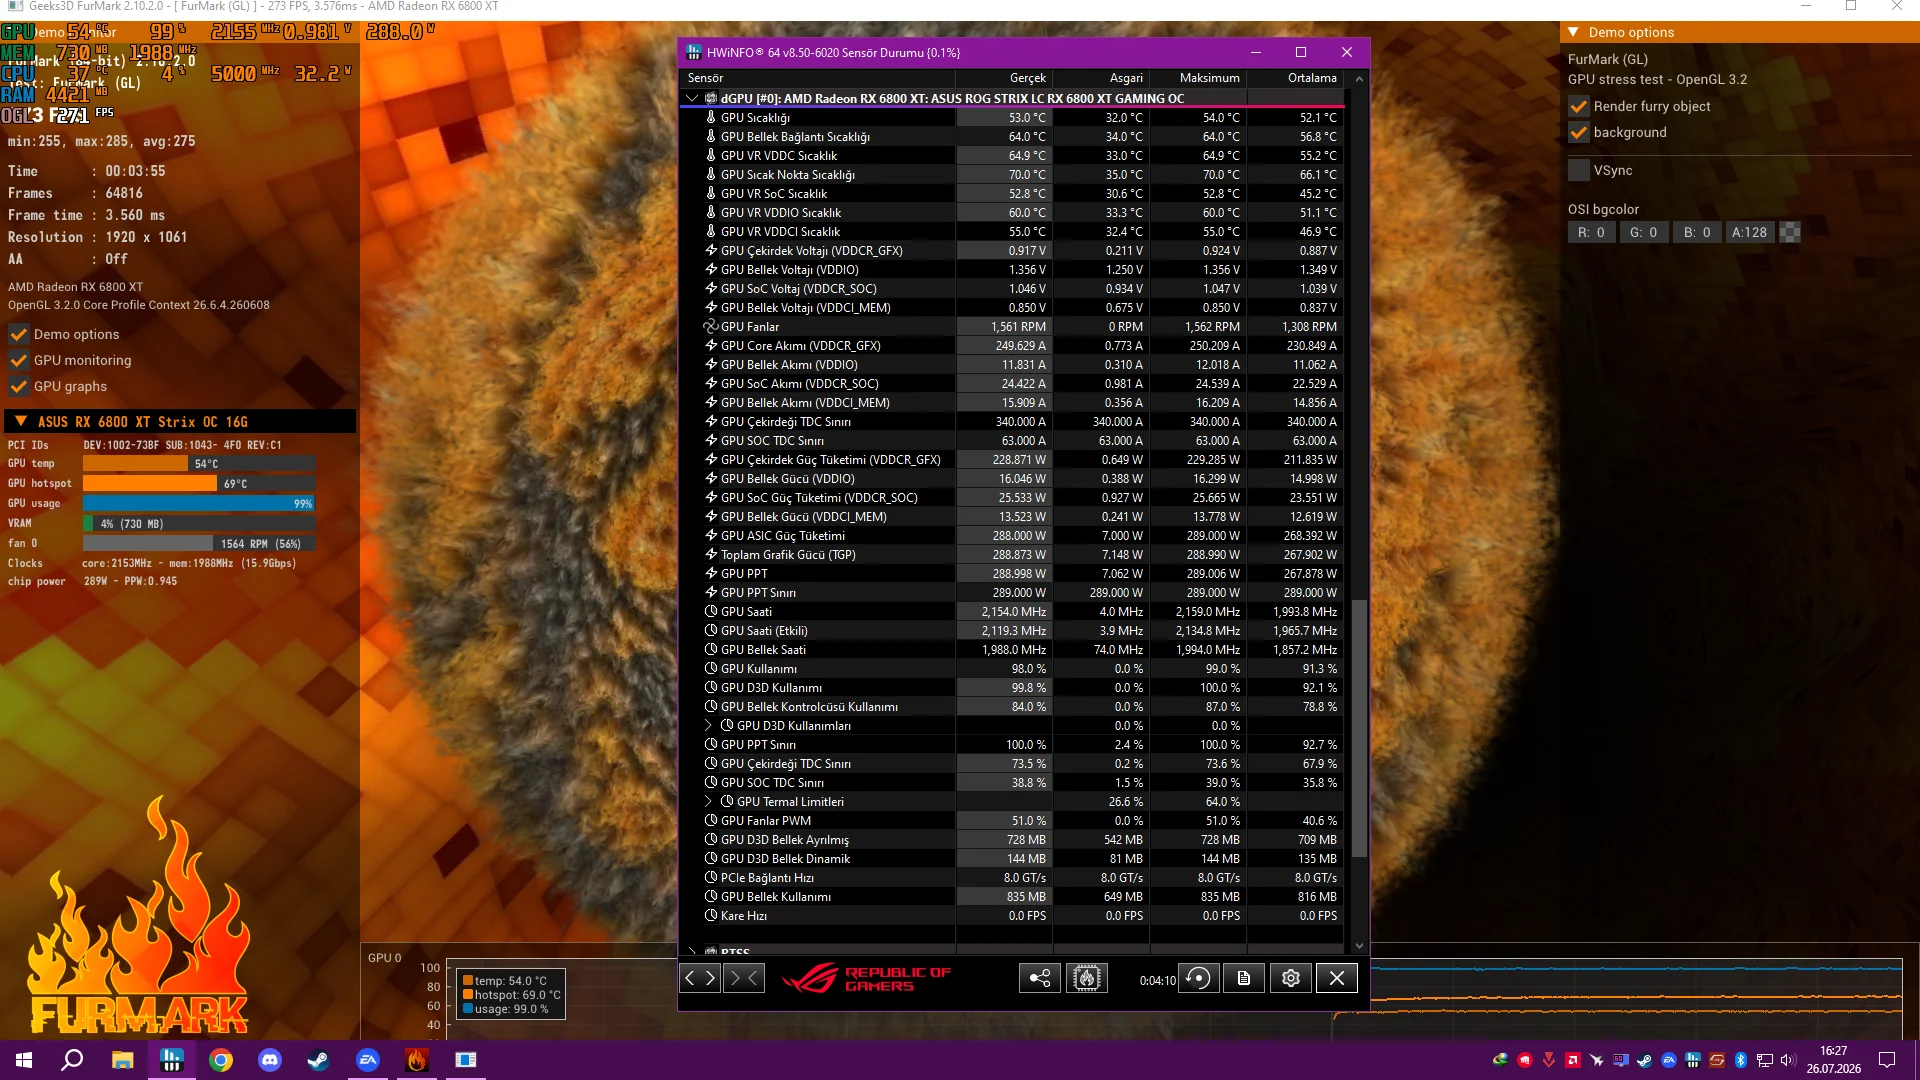Open AMD Radeon Software tray icon

click(1573, 1060)
